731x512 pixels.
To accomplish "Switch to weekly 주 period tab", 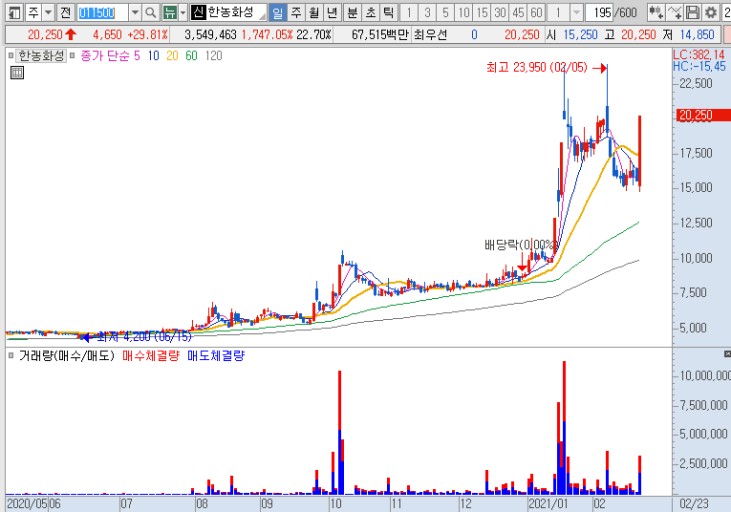I will (296, 12).
